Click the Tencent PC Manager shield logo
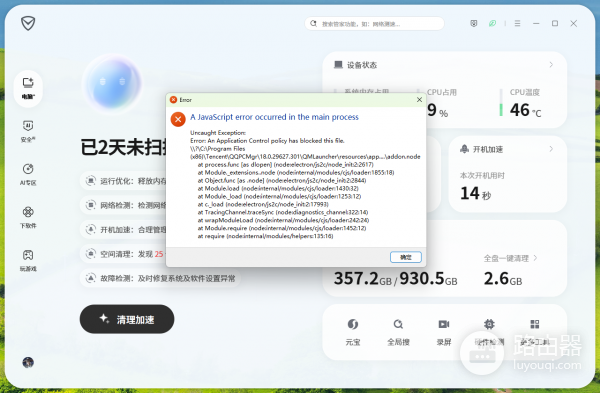This screenshot has width=600, height=393. [x=28, y=23]
